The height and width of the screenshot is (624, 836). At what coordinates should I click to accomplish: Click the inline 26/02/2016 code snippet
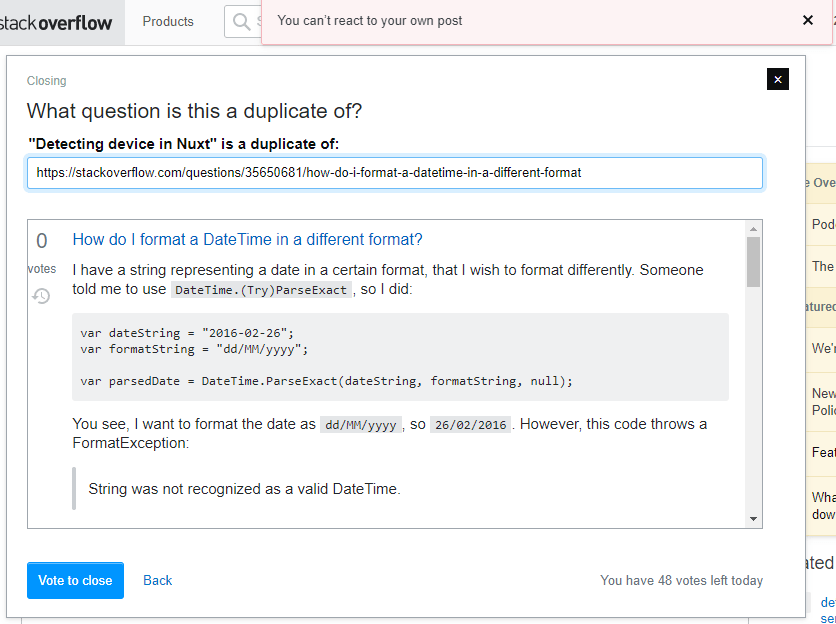[470, 424]
